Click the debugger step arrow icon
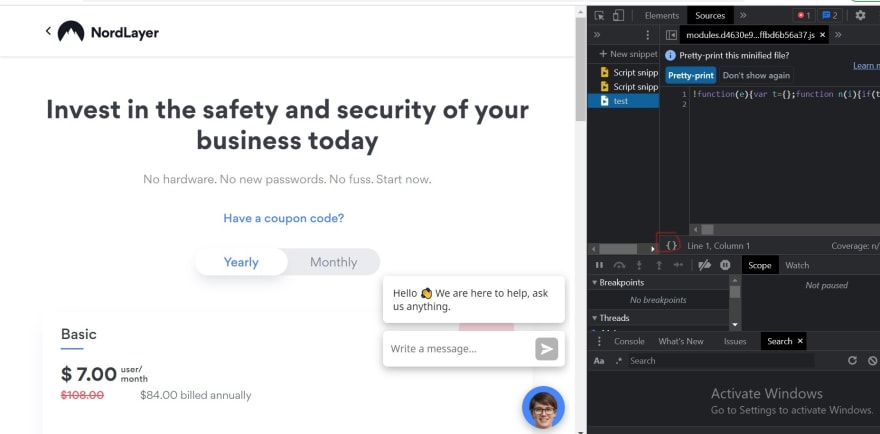Image resolution: width=880 pixels, height=434 pixels. [x=679, y=265]
